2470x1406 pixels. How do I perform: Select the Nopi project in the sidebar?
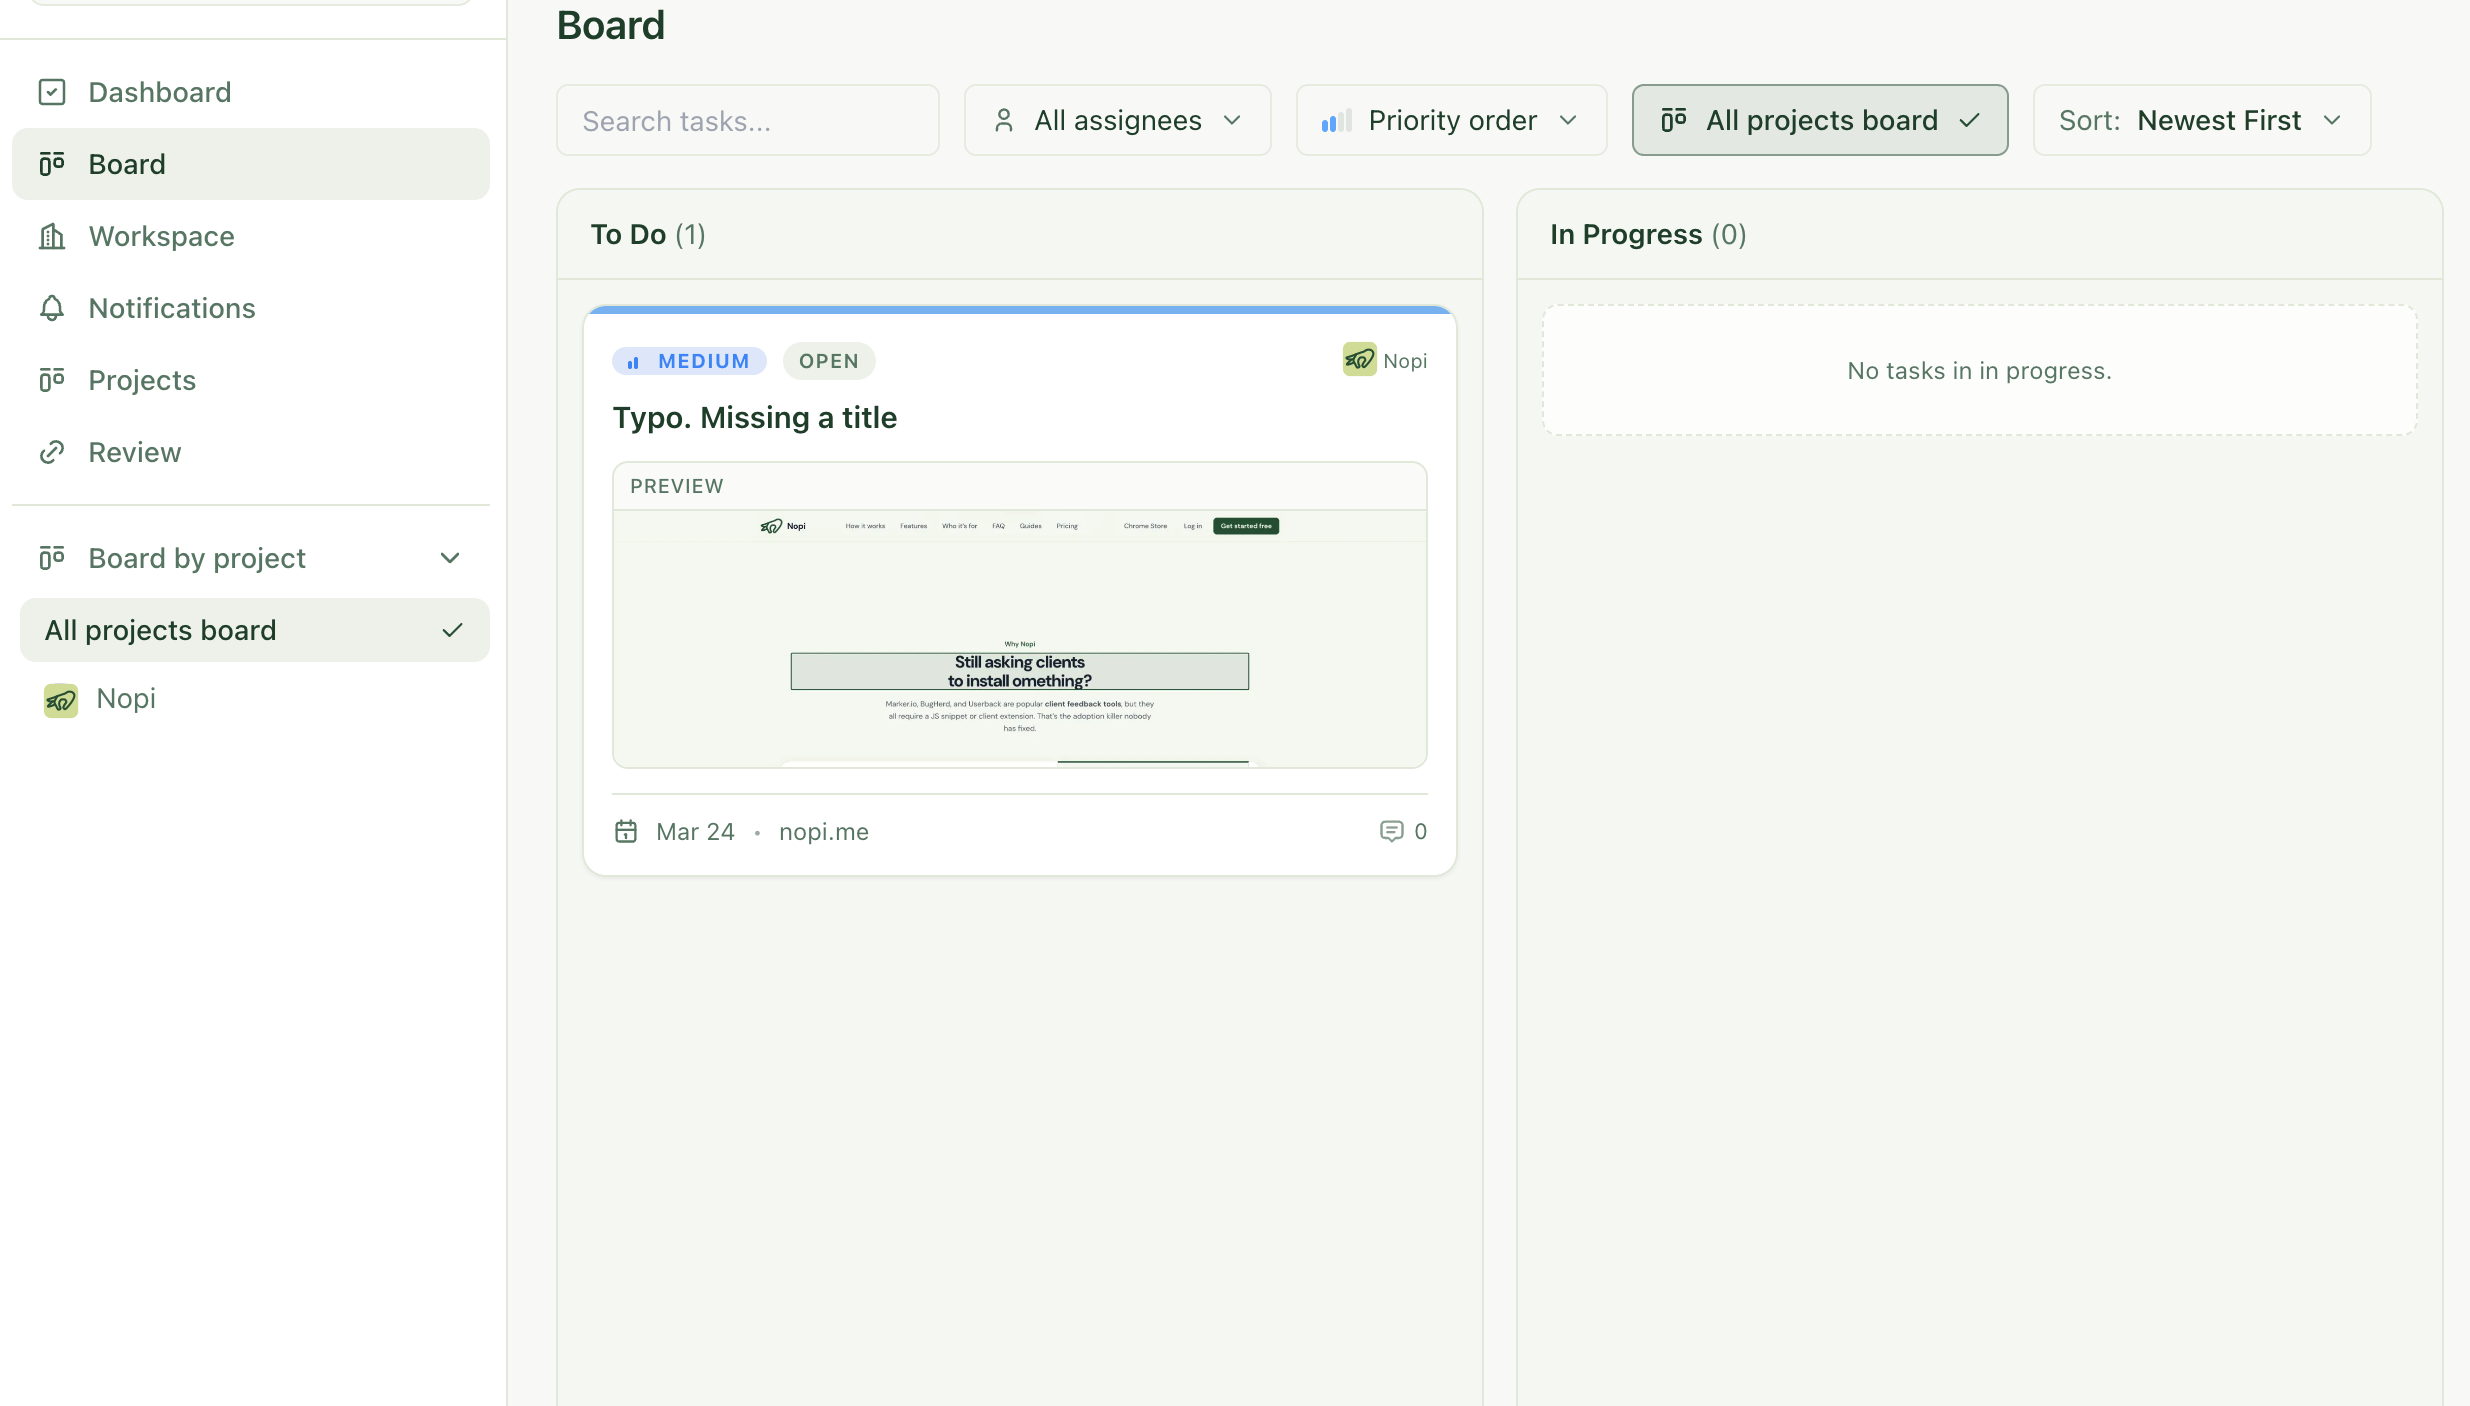pyautogui.click(x=124, y=698)
